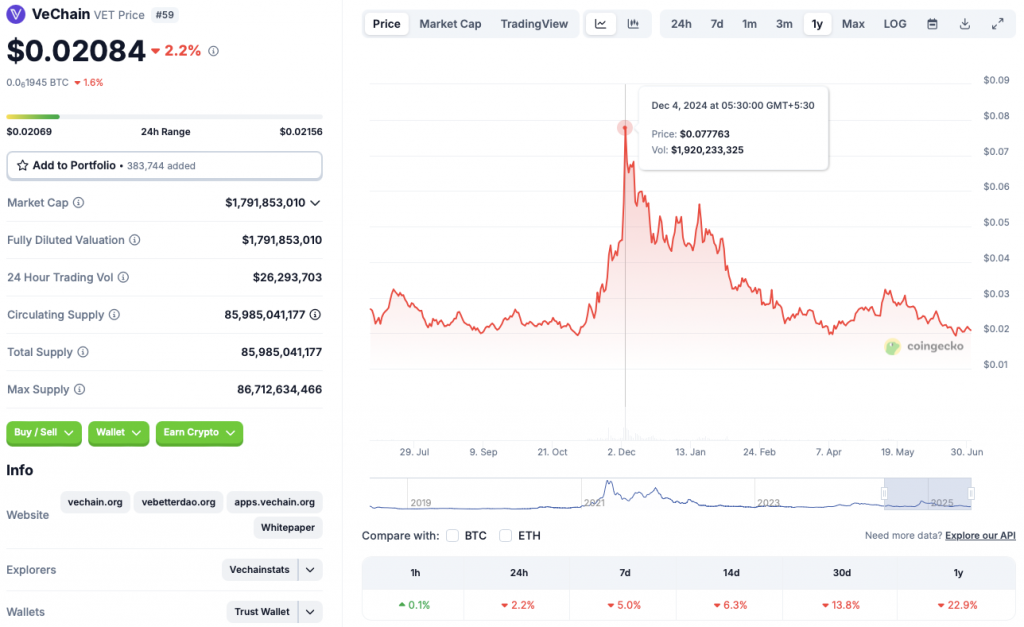Check the BTC compare checkbox

452,536
